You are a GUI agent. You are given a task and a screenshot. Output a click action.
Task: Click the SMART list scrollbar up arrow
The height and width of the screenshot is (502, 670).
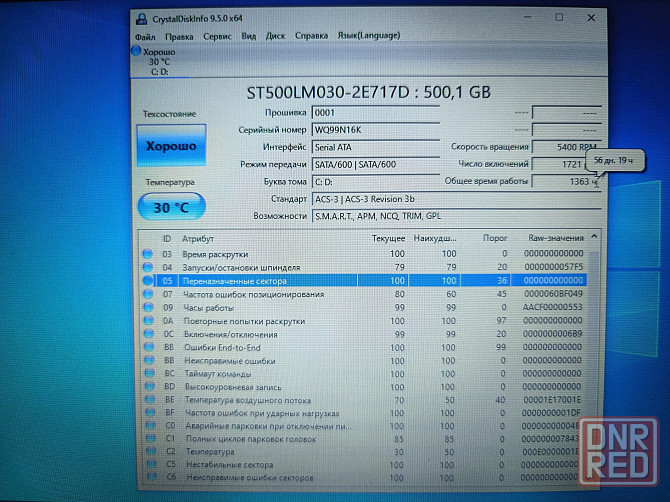point(594,237)
